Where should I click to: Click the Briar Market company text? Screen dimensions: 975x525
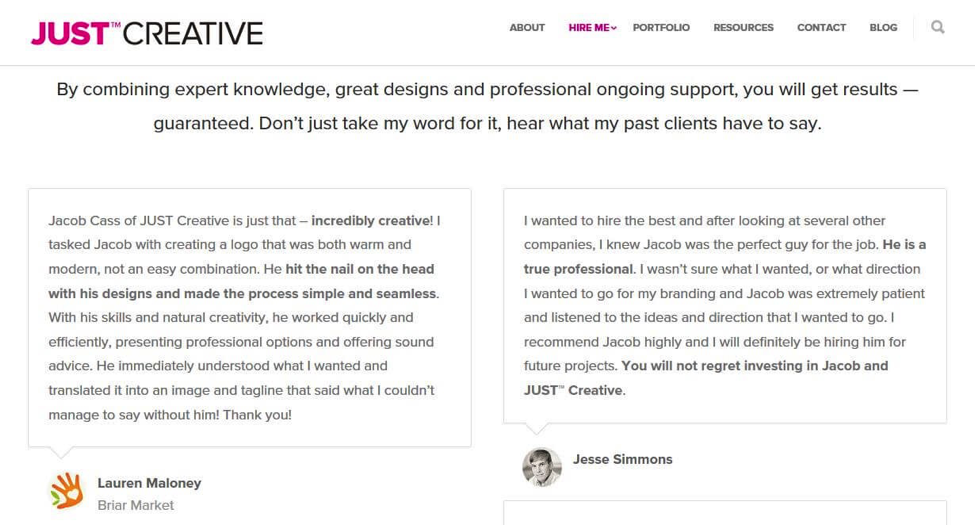point(136,505)
